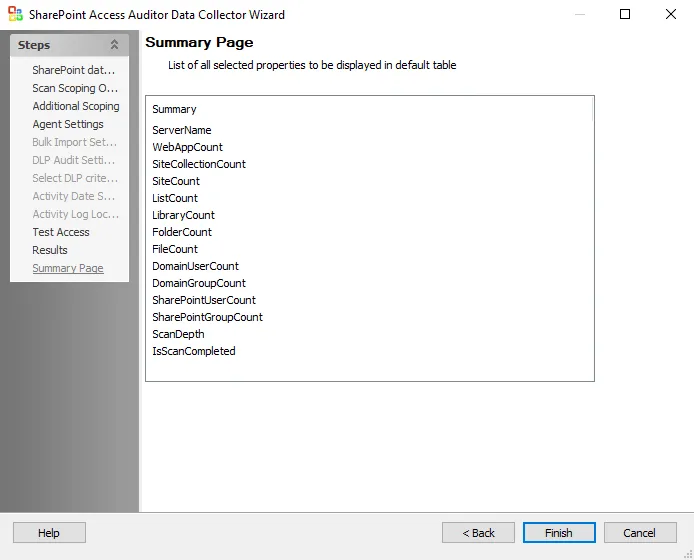694x560 pixels.
Task: Cancel the wizard
Action: coord(640,533)
